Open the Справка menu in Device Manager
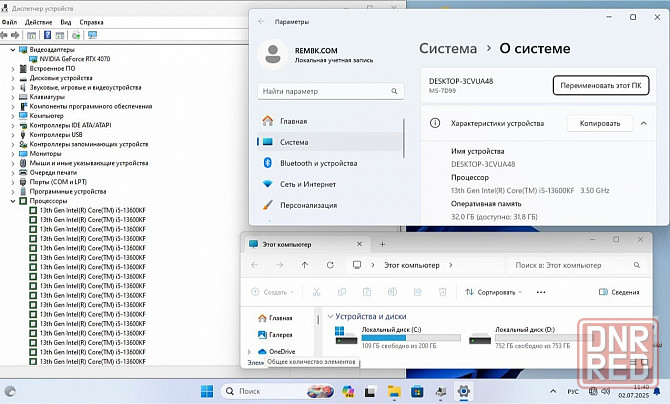 point(91,22)
